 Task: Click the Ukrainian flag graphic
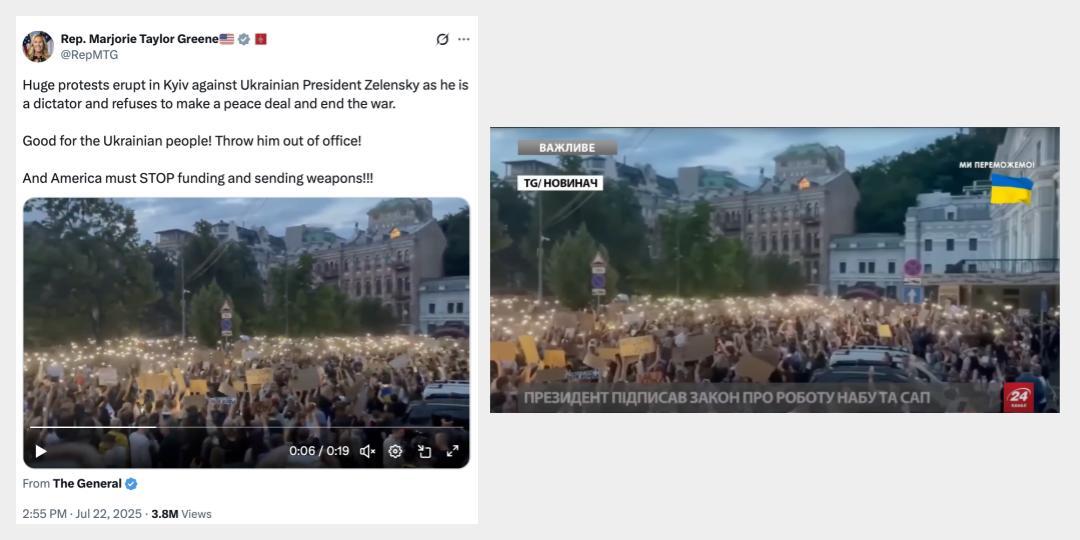click(x=1012, y=189)
